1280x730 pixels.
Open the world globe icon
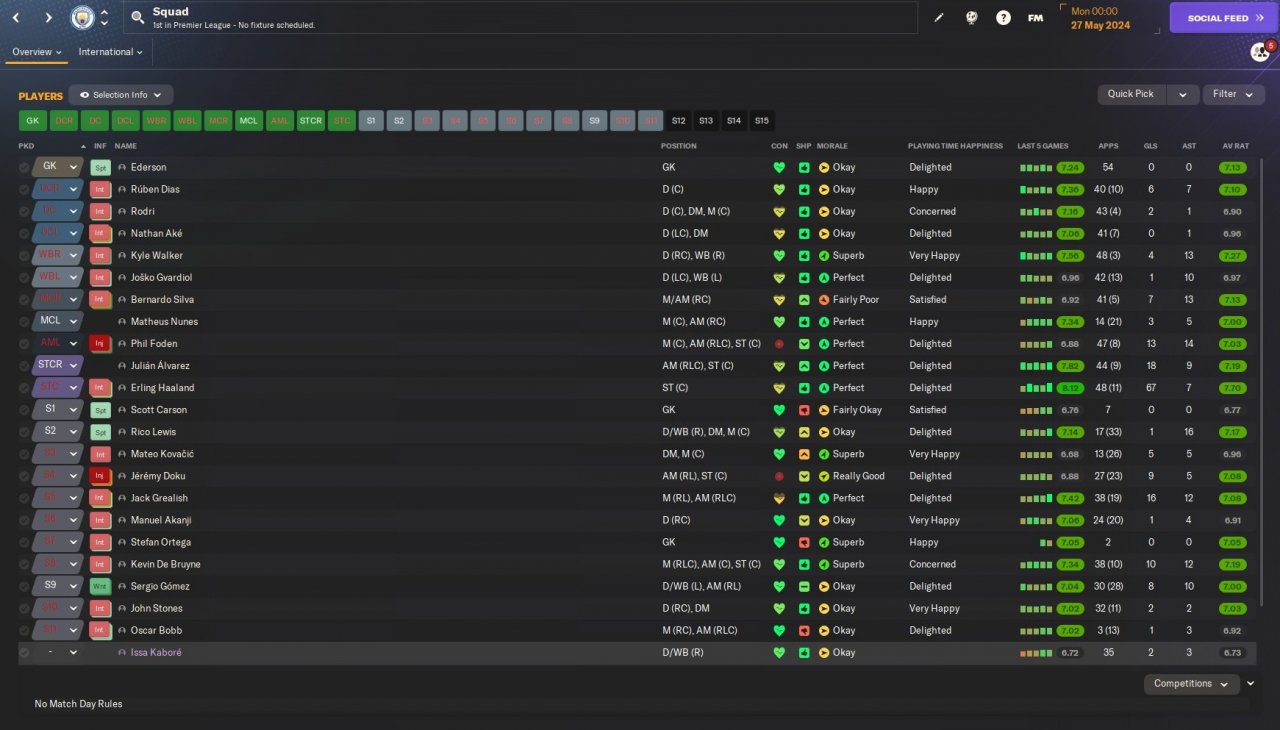[971, 18]
